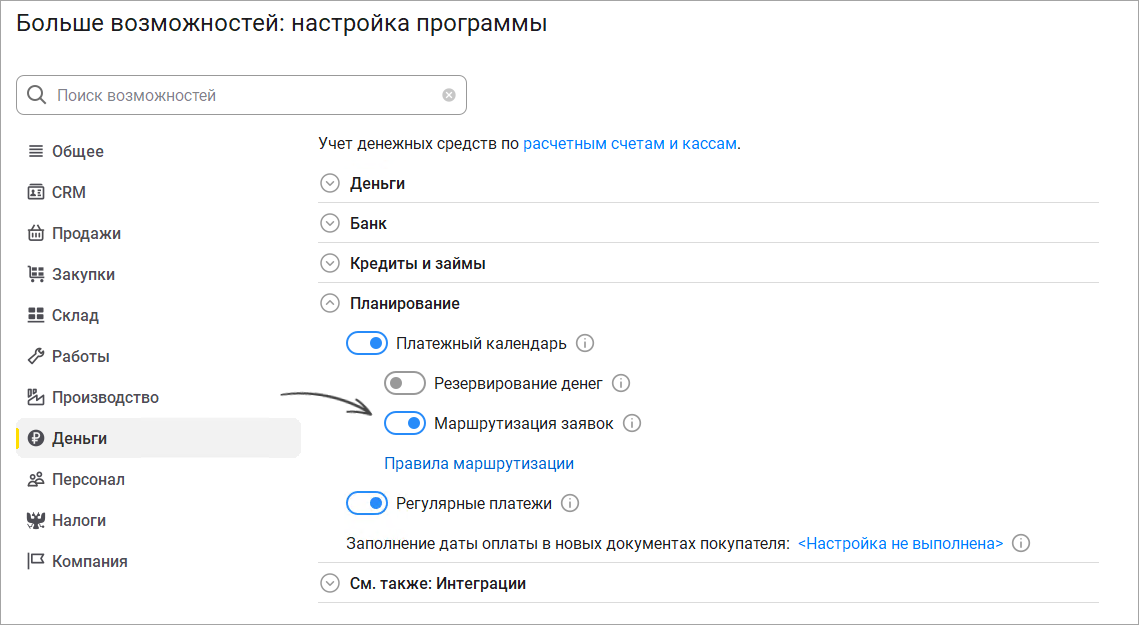Image resolution: width=1139 pixels, height=625 pixels.
Task: Click the Поиск возможностей search field
Action: 241,95
